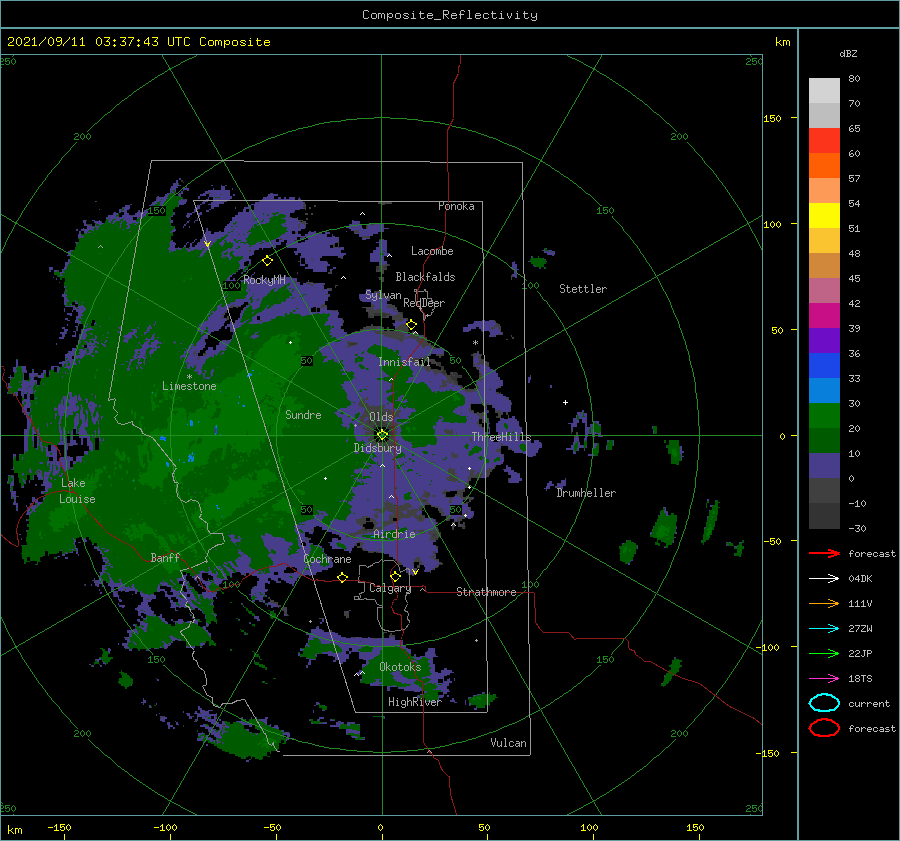Select the yellow 51-54 dBZ color swatch
The height and width of the screenshot is (841, 900).
pos(824,216)
